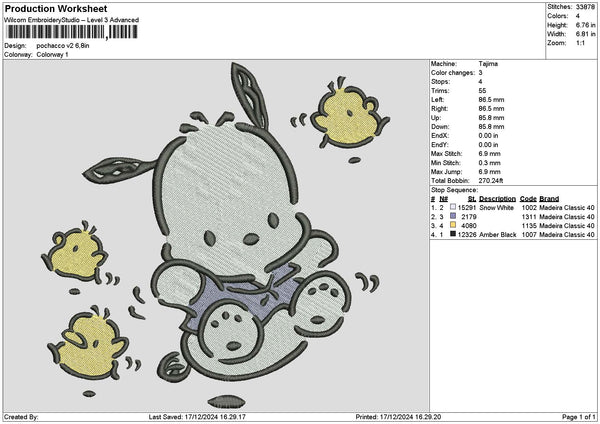
Task: Click the 'Description' column header
Action: (x=497, y=199)
